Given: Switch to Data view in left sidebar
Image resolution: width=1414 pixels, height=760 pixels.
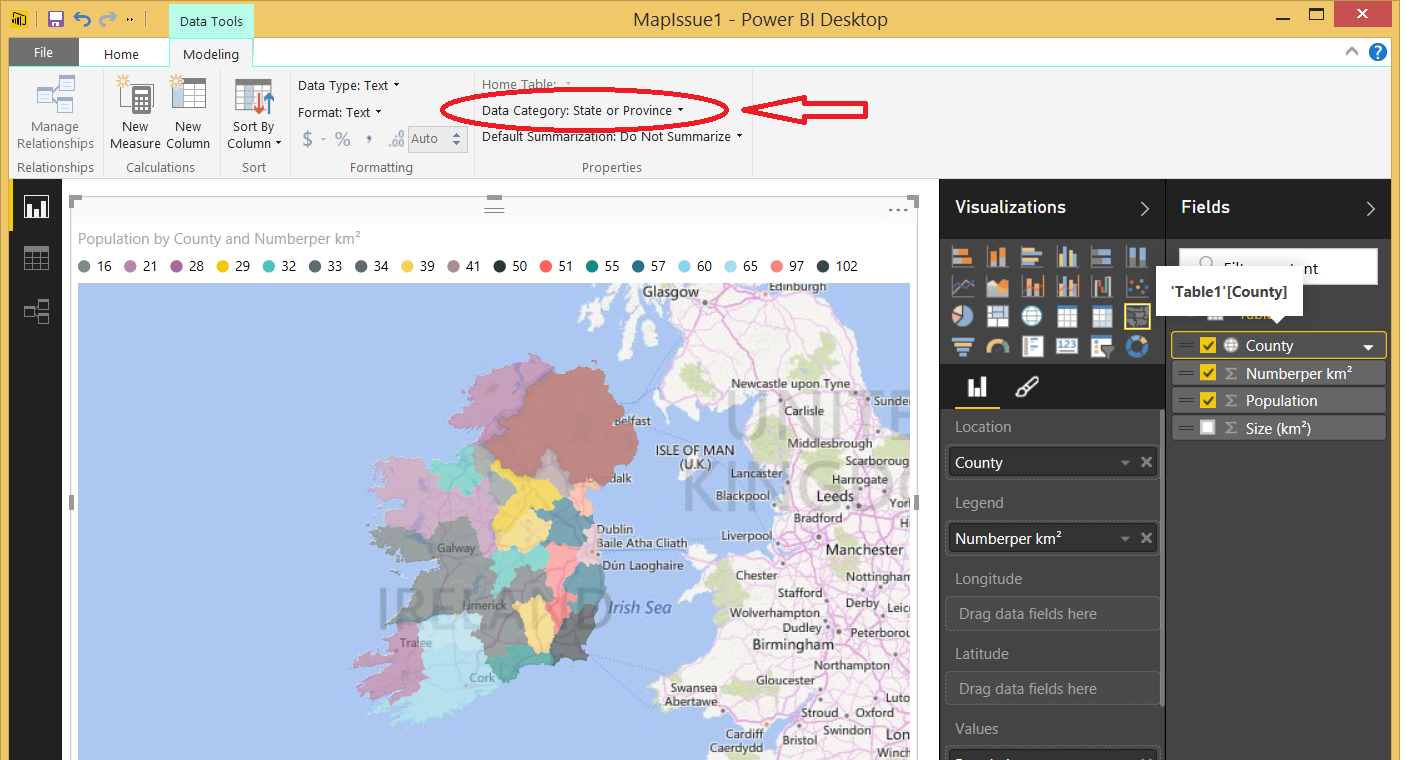Looking at the screenshot, I should pos(36,259).
